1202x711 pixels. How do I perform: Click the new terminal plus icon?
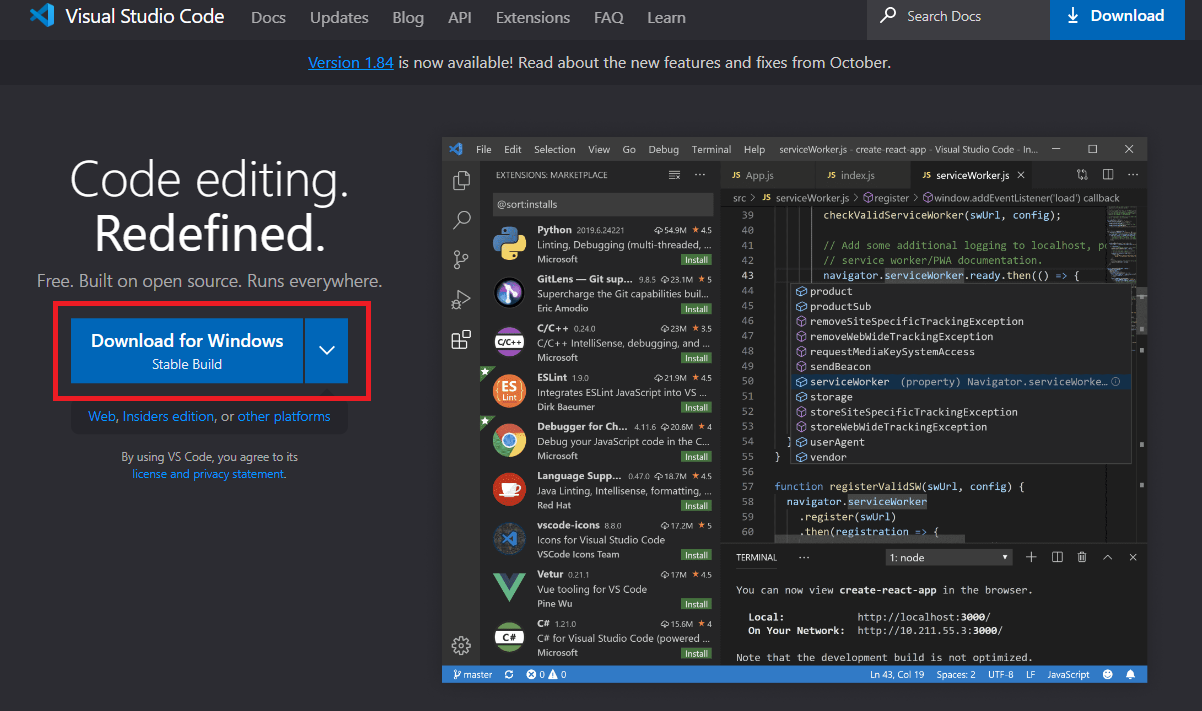(x=1031, y=557)
